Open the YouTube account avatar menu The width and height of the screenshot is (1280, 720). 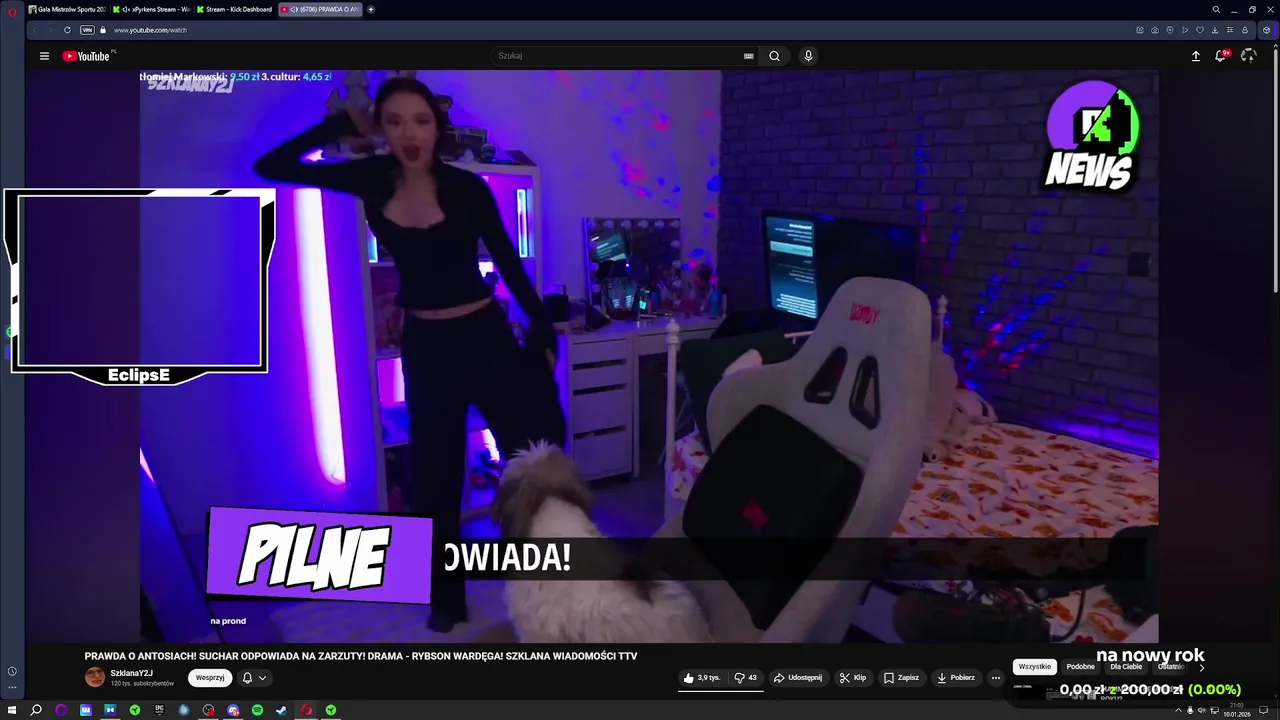pos(1248,56)
